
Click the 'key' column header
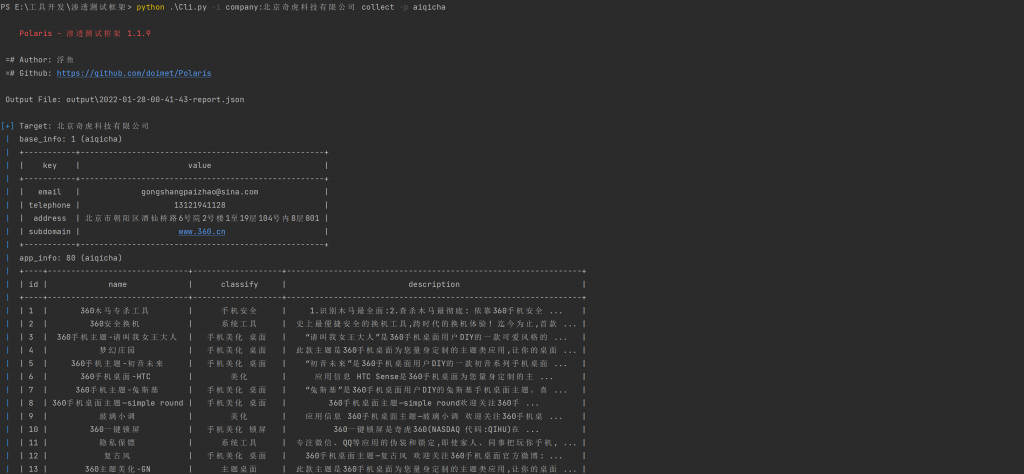click(x=50, y=165)
